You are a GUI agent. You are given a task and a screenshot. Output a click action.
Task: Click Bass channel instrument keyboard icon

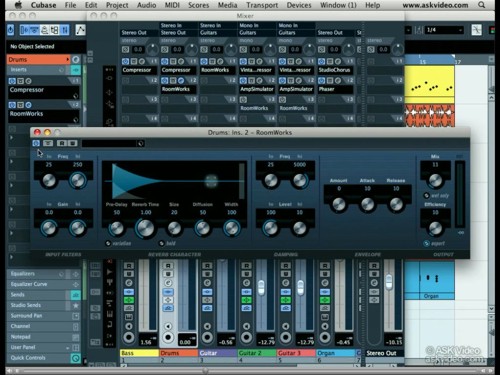click(x=129, y=317)
